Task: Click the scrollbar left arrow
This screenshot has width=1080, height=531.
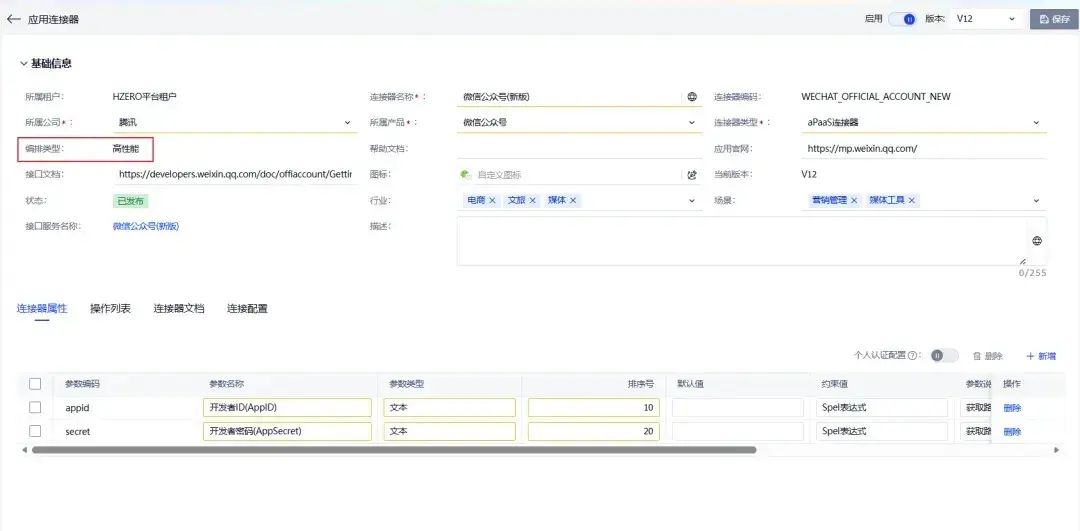Action: pyautogui.click(x=25, y=450)
